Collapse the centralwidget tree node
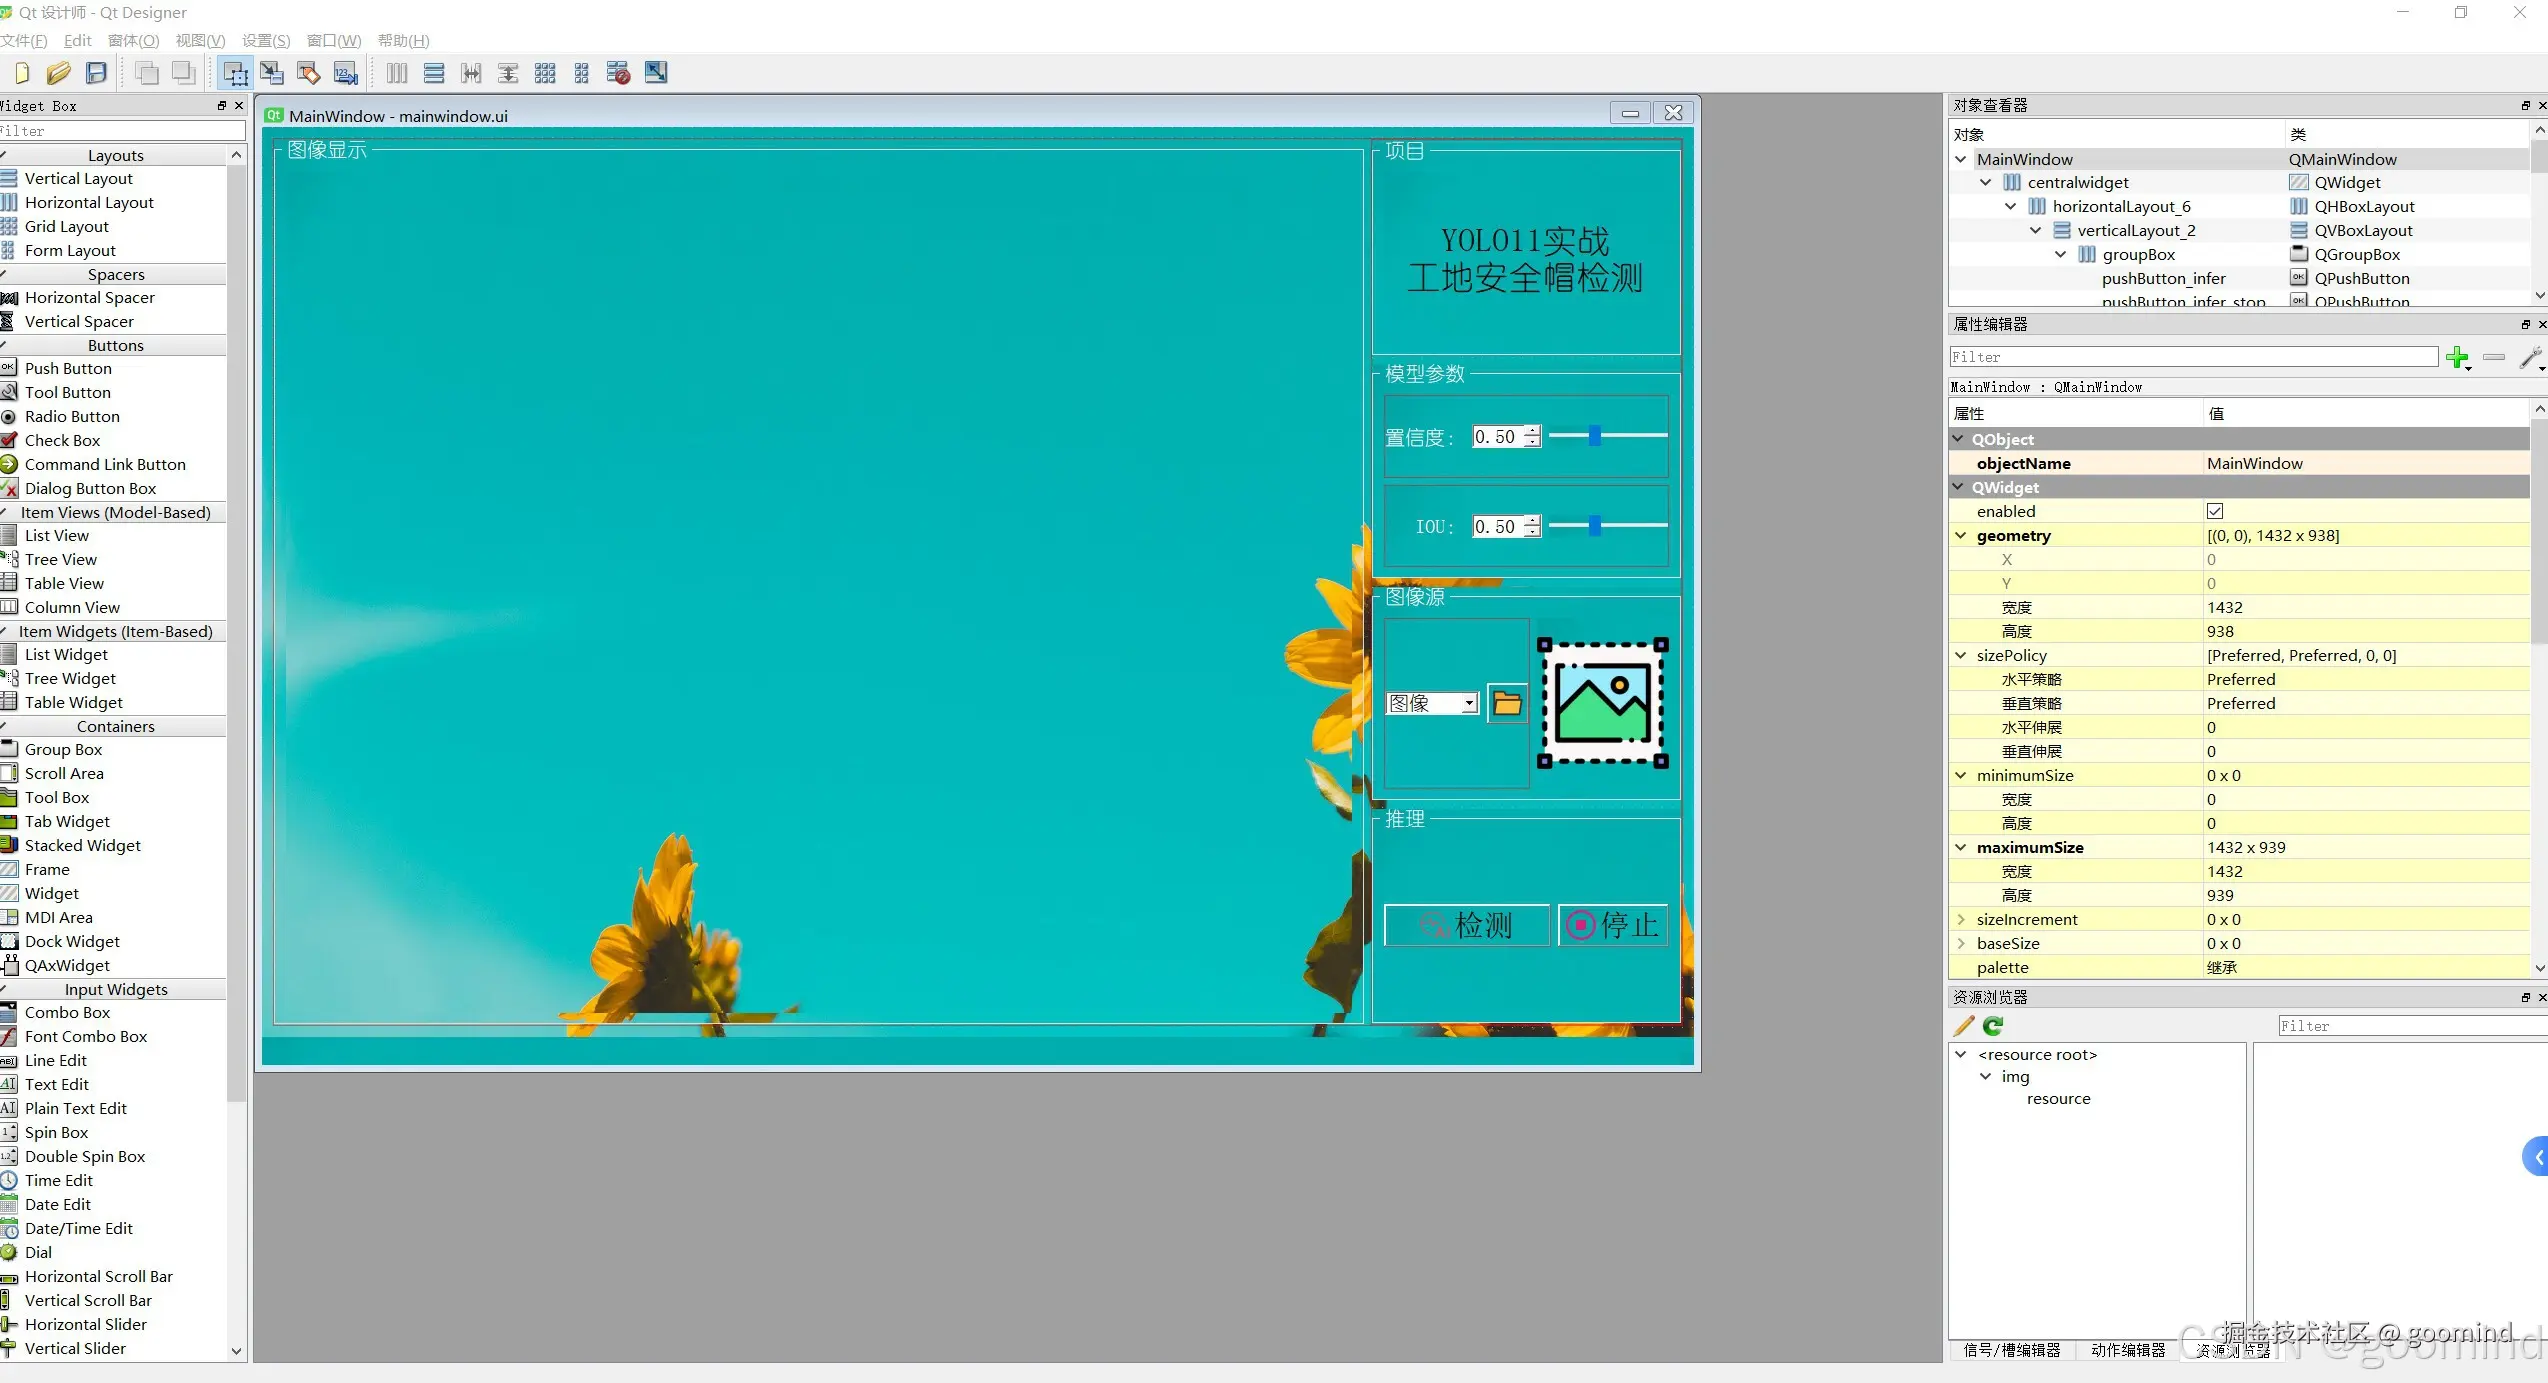The height and width of the screenshot is (1383, 2548). point(1986,182)
